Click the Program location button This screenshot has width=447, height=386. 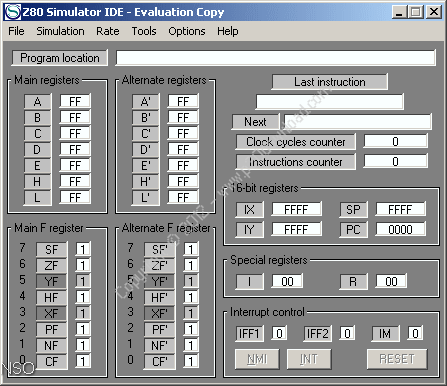(x=60, y=58)
